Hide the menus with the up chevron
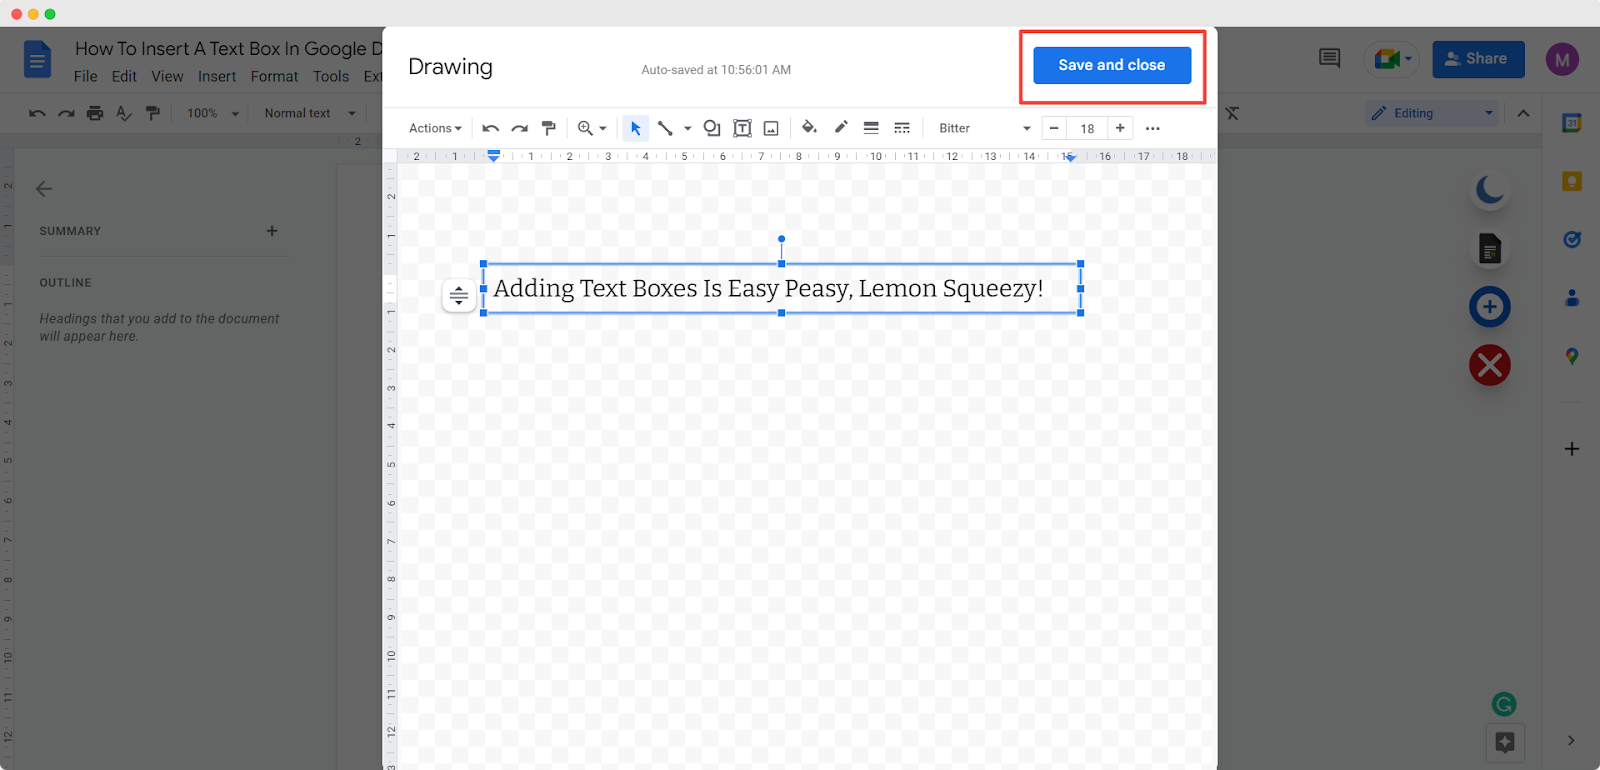Screen dimensions: 1600x770 1523,113
